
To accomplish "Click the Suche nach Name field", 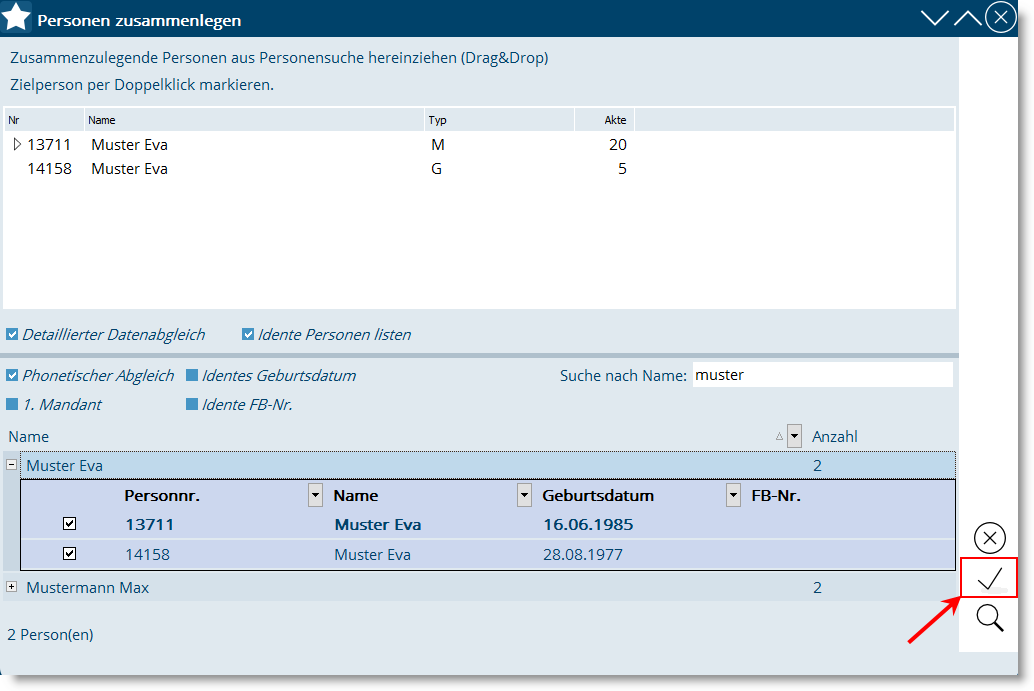I will [822, 375].
